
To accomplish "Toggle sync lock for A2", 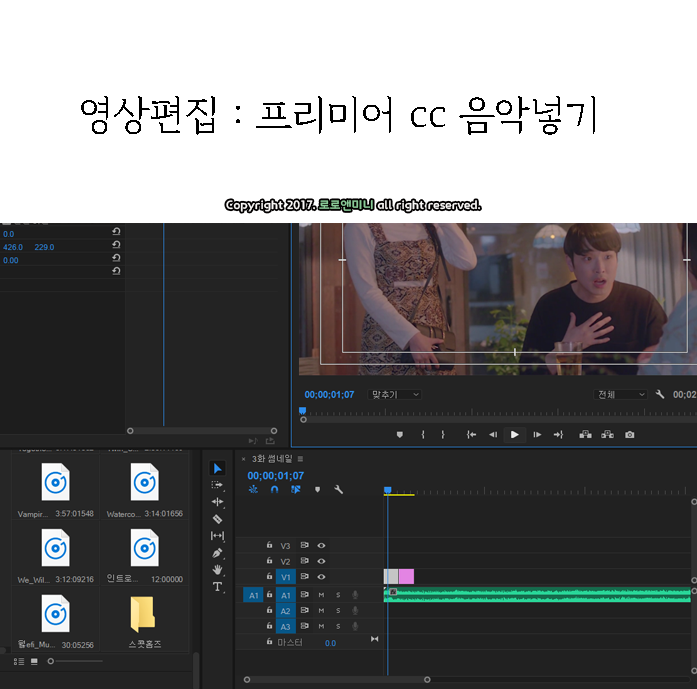I will [304, 610].
